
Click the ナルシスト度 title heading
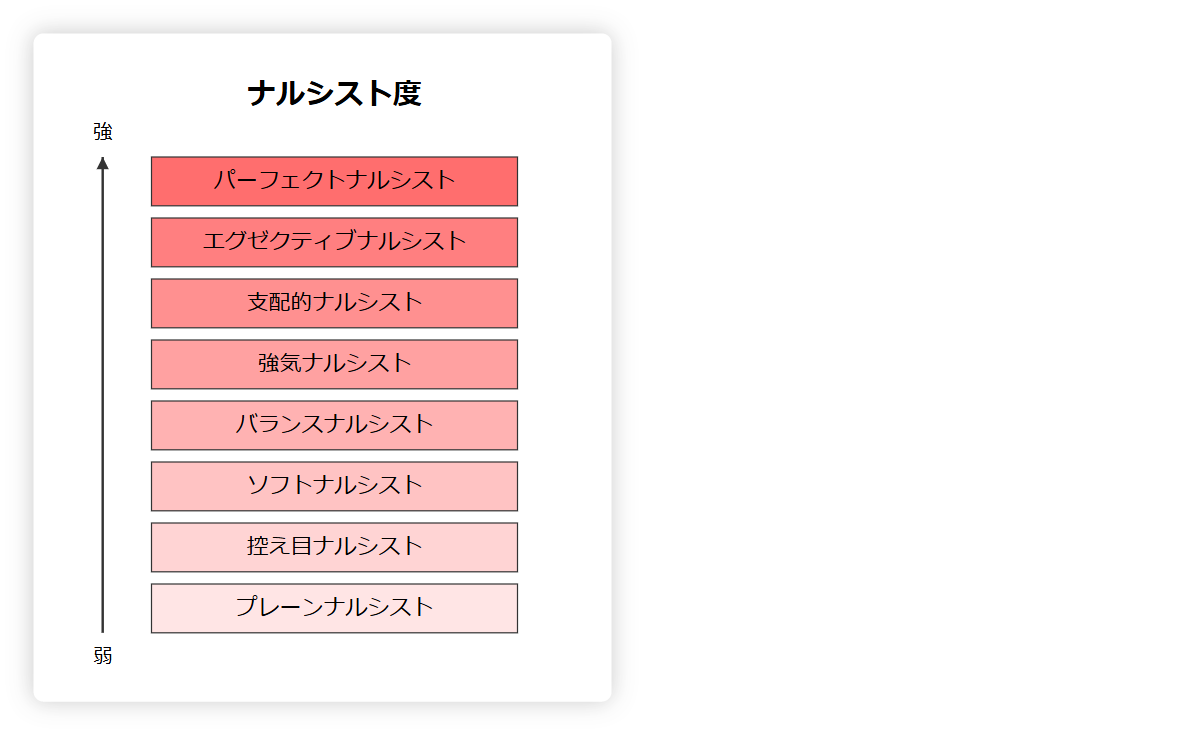334,94
